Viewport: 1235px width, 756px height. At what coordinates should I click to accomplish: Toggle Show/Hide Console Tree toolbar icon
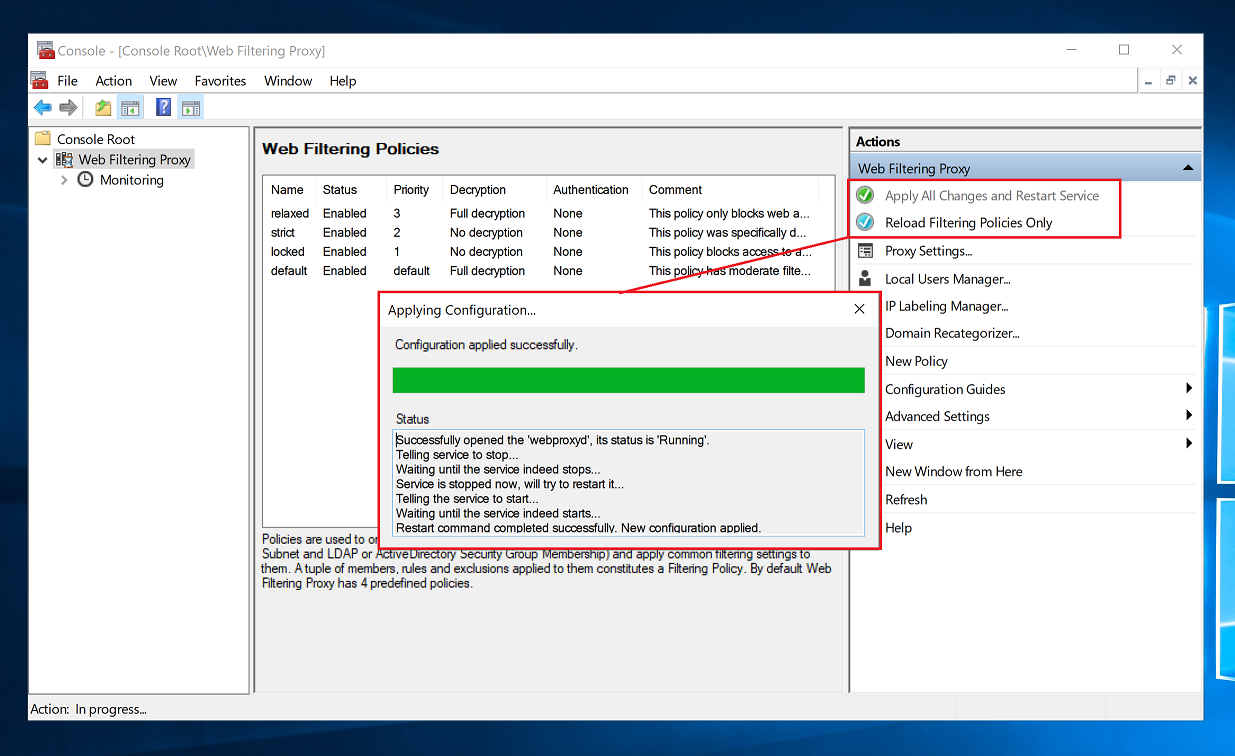(x=130, y=108)
